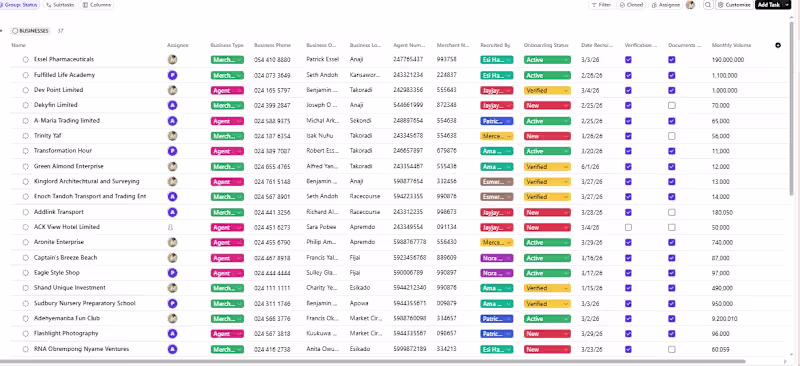800x366 pixels.
Task: Click assignee avatar for Shand Unique Investment
Action: coord(172,288)
